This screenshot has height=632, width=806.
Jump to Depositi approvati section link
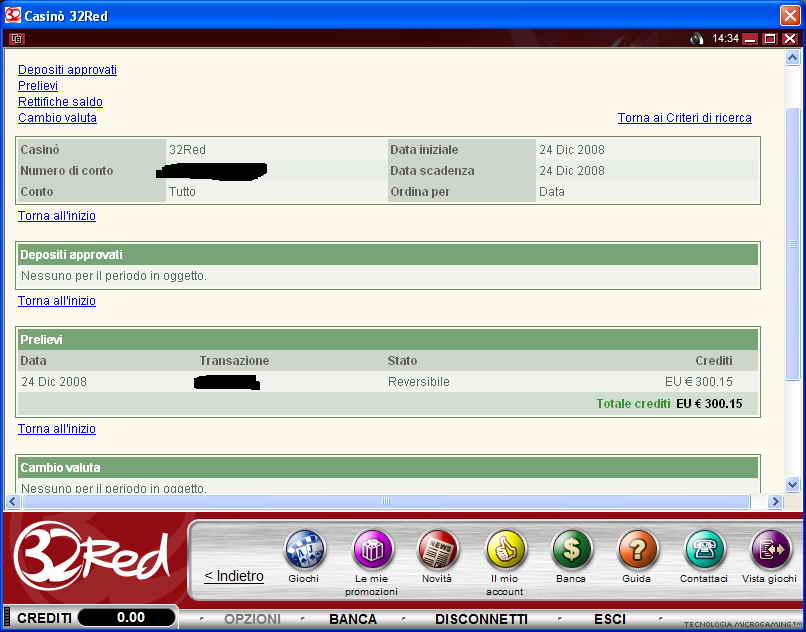point(67,70)
